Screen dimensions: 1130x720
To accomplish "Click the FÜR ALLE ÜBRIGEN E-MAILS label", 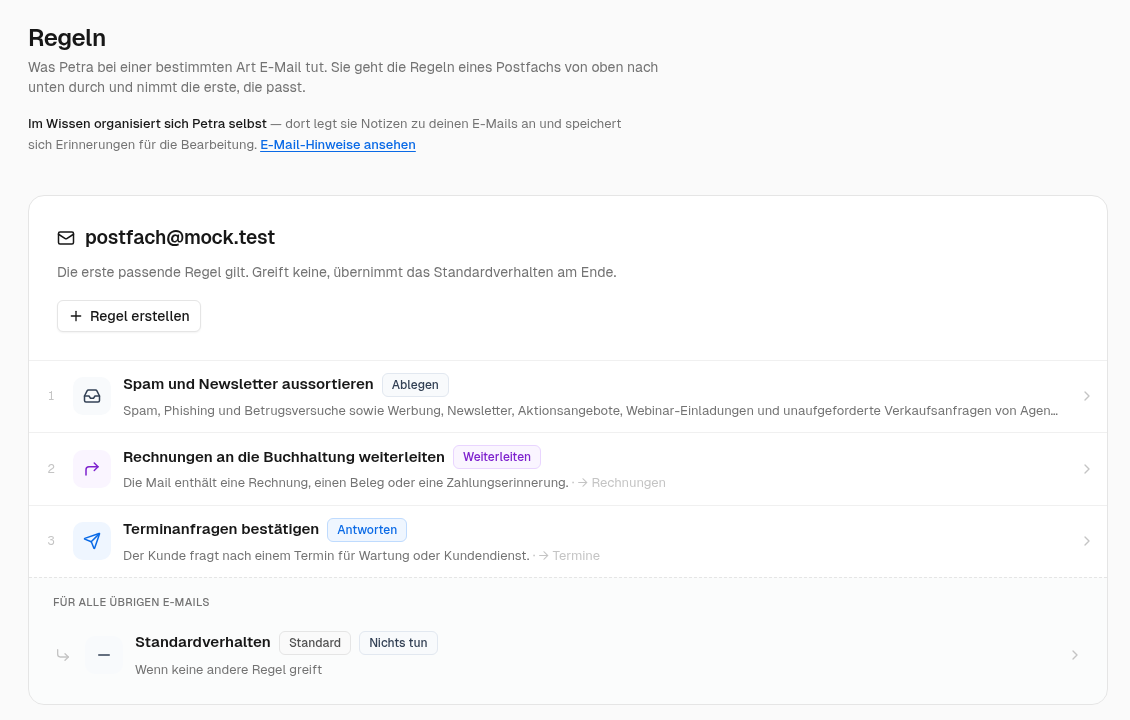I will coord(131,603).
